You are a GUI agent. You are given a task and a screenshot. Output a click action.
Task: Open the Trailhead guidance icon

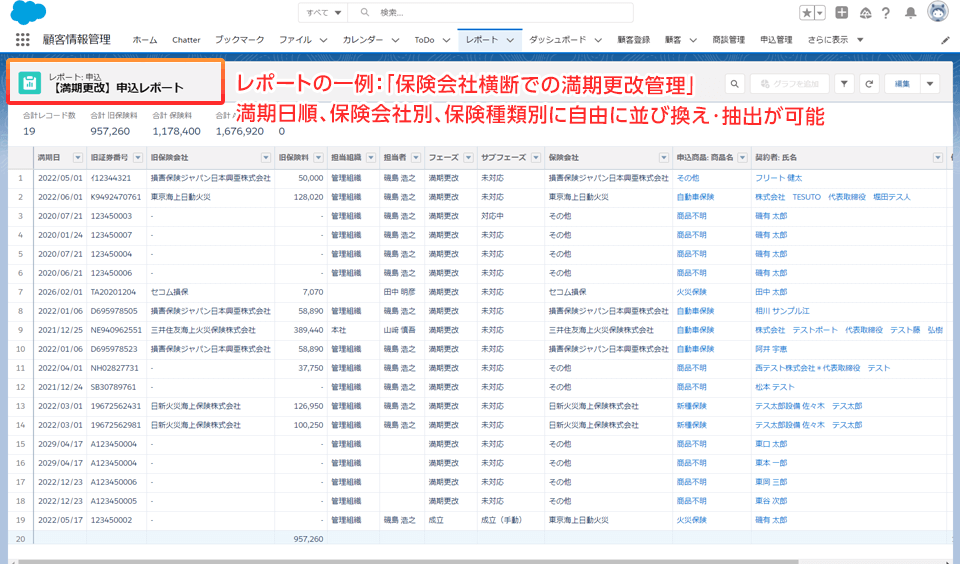tap(864, 13)
